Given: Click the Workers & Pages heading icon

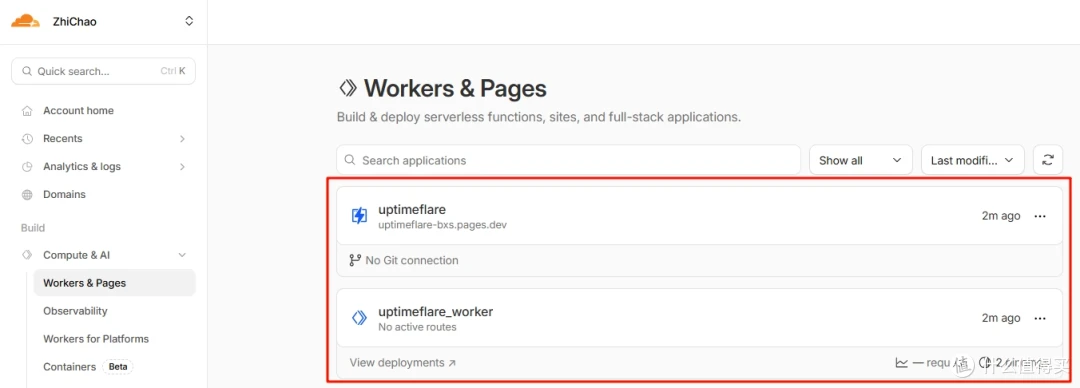Looking at the screenshot, I should (x=347, y=88).
